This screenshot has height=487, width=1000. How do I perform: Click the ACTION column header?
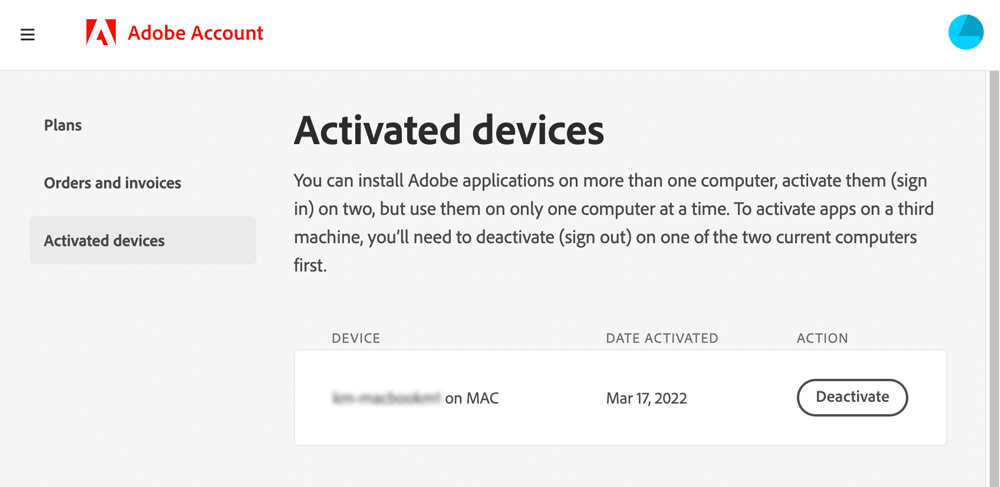(822, 338)
